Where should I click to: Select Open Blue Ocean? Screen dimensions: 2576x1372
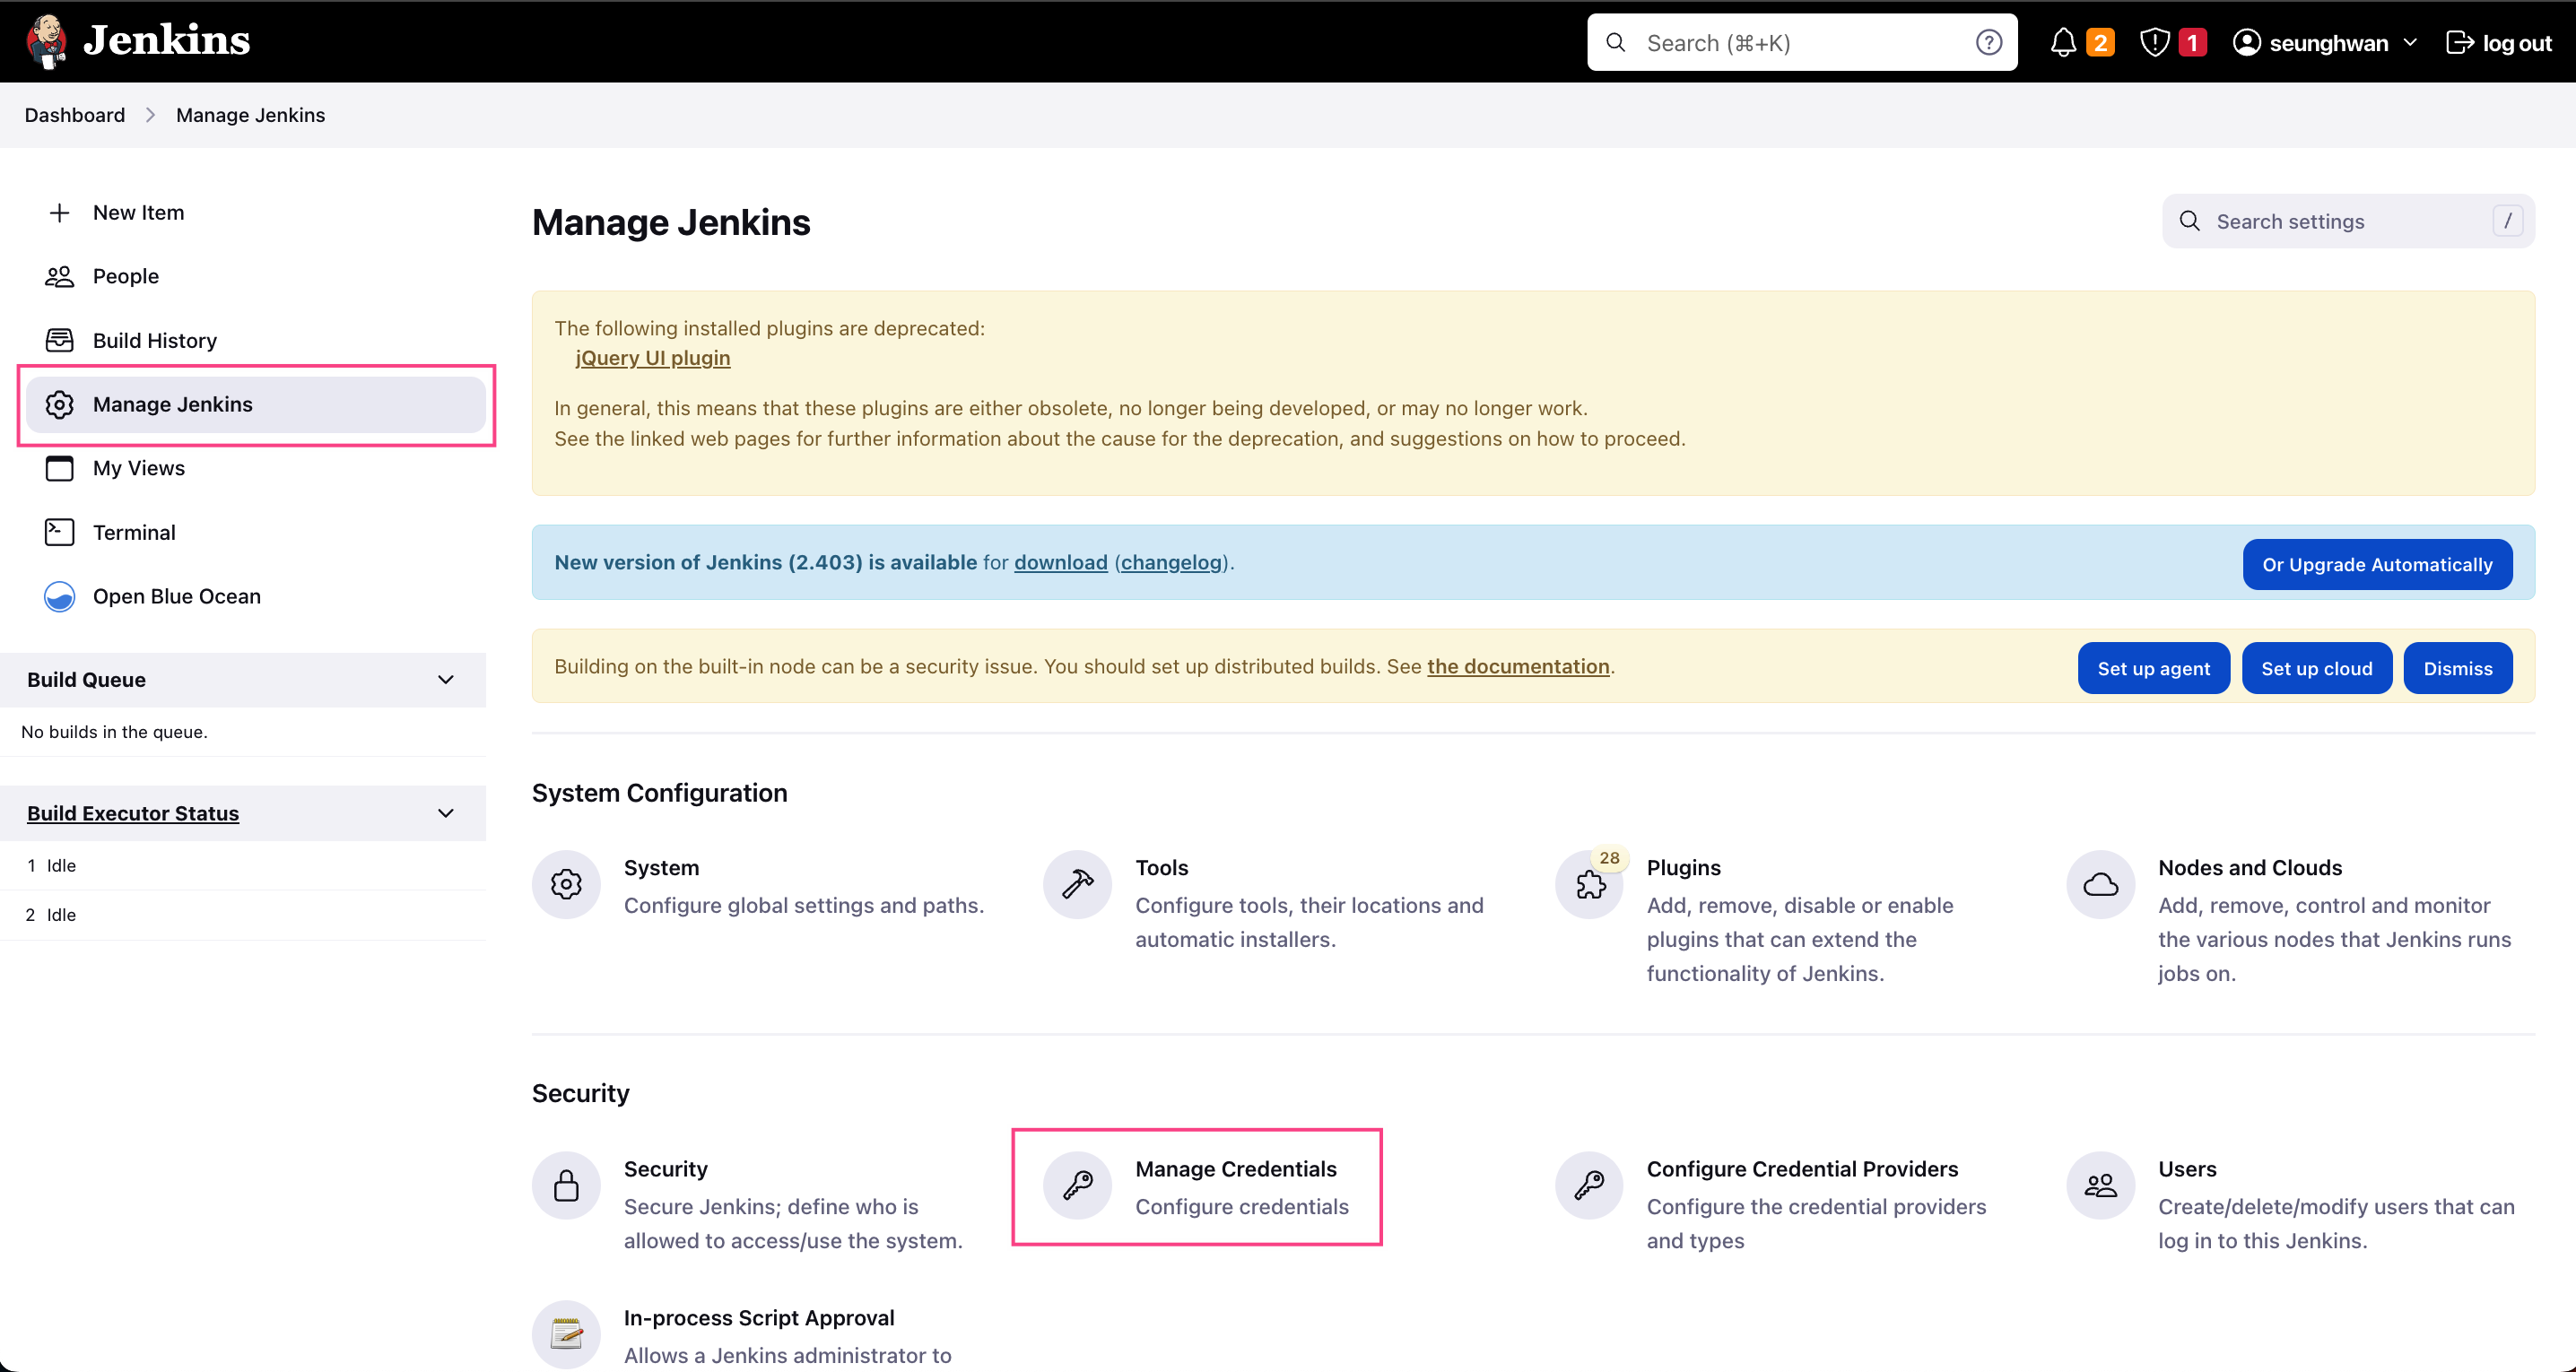click(176, 596)
